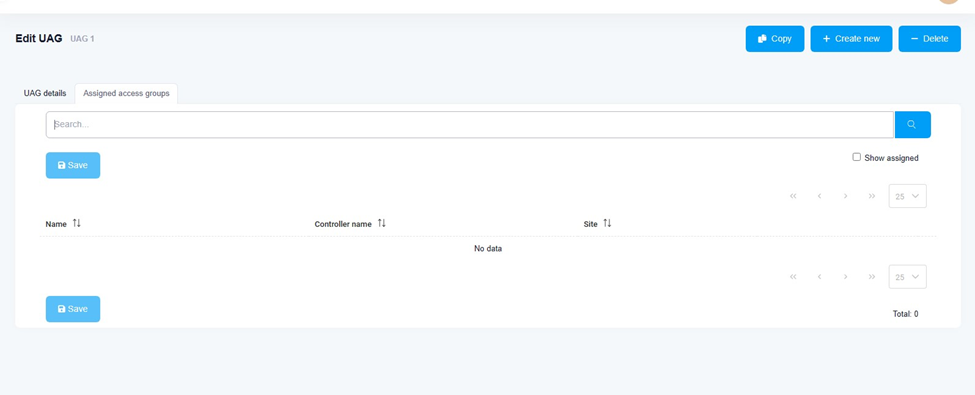Select Assigned access groups tab
The height and width of the screenshot is (395, 975).
(126, 93)
